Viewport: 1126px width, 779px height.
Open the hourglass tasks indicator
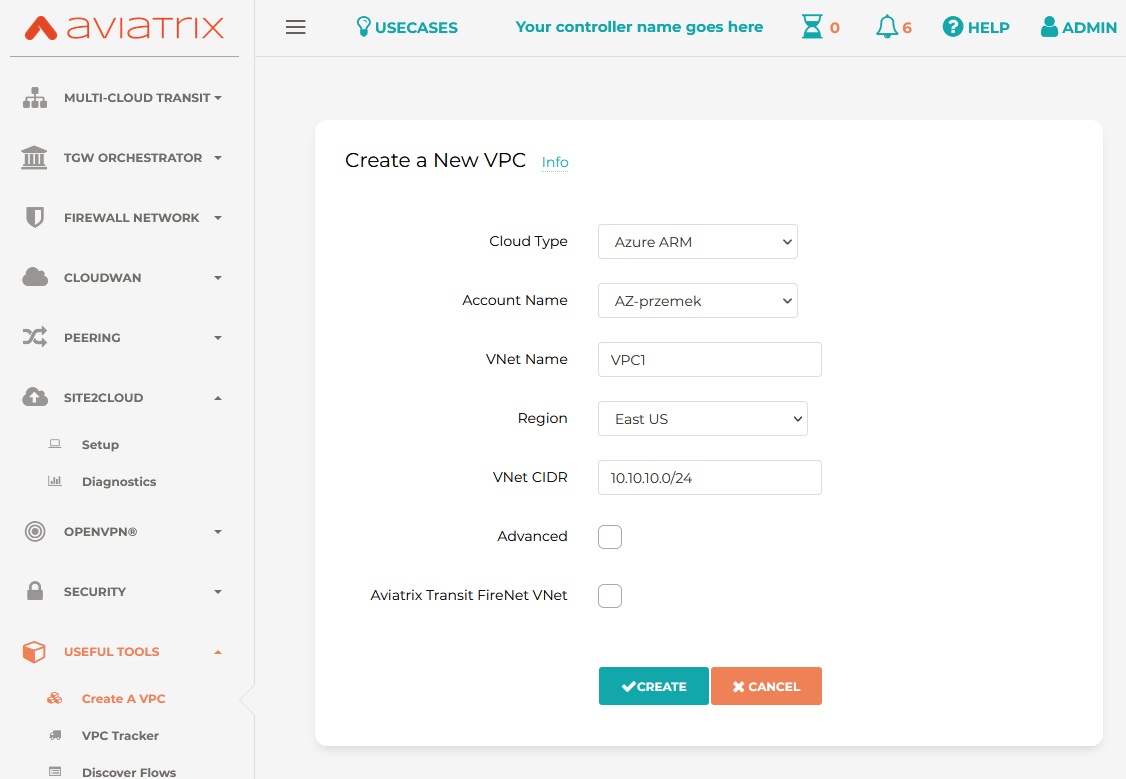pos(811,27)
